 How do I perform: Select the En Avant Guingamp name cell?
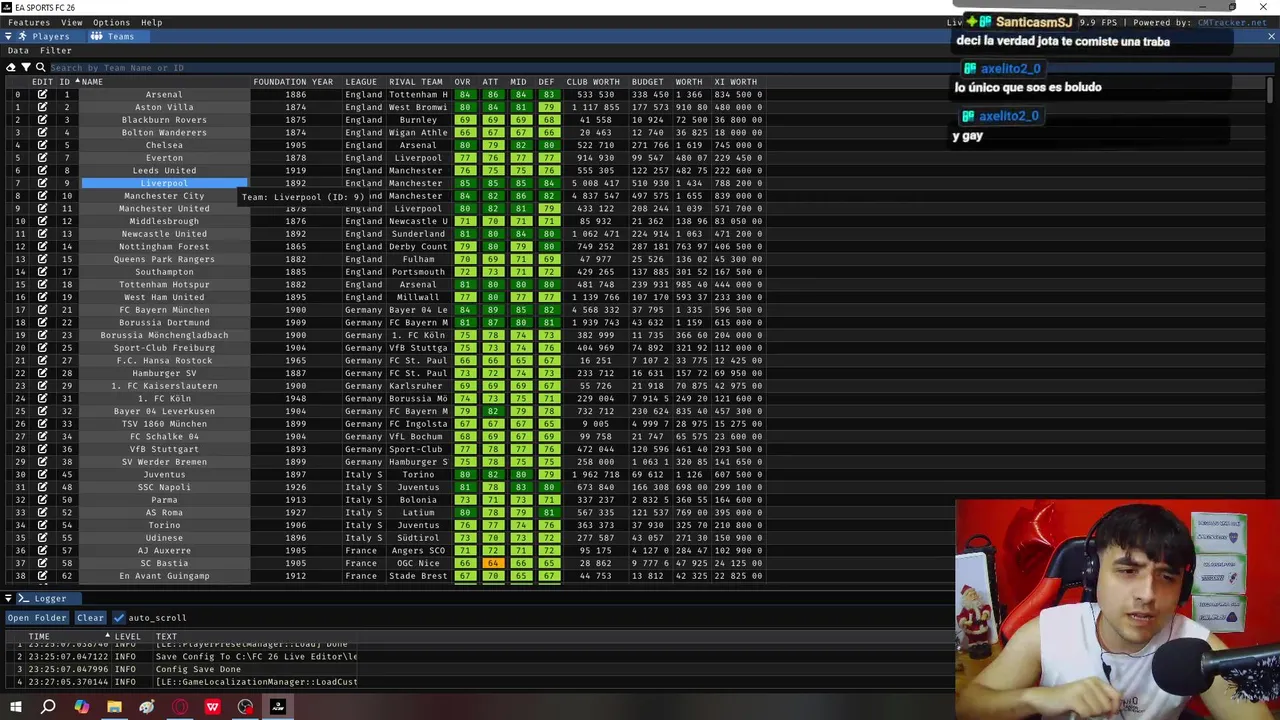click(x=164, y=576)
